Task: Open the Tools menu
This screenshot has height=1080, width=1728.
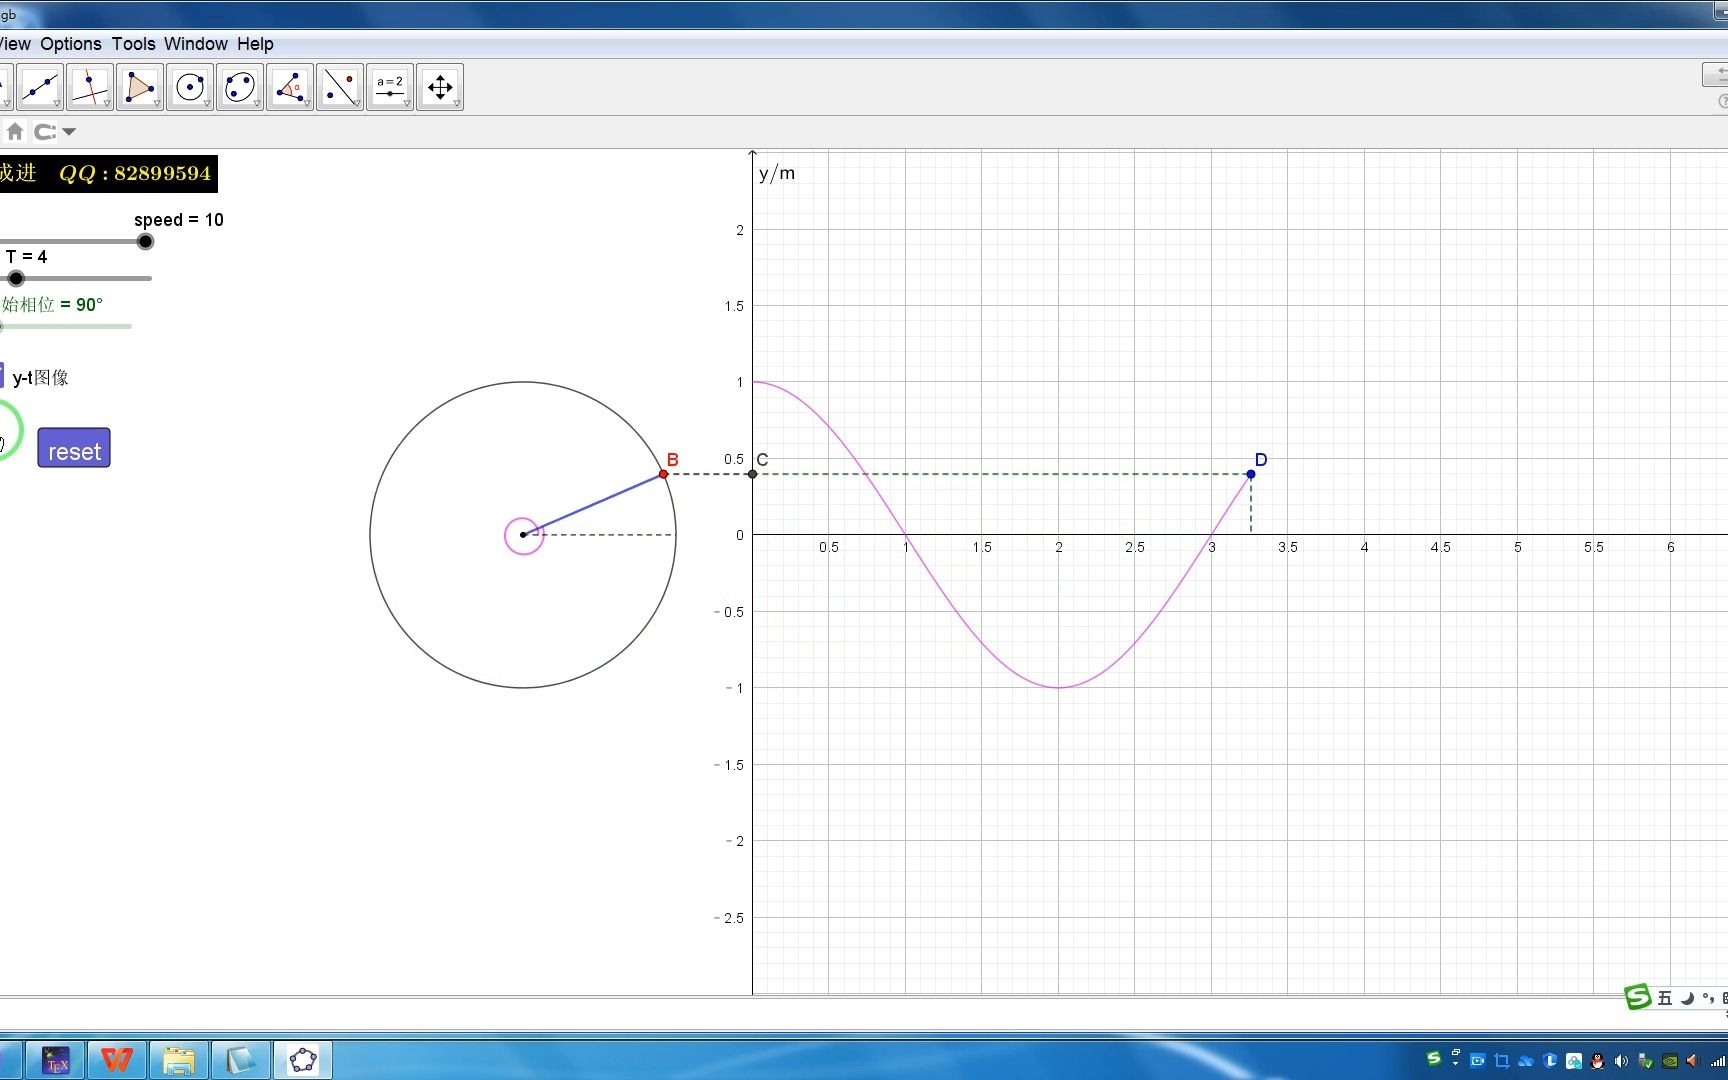Action: pos(133,44)
